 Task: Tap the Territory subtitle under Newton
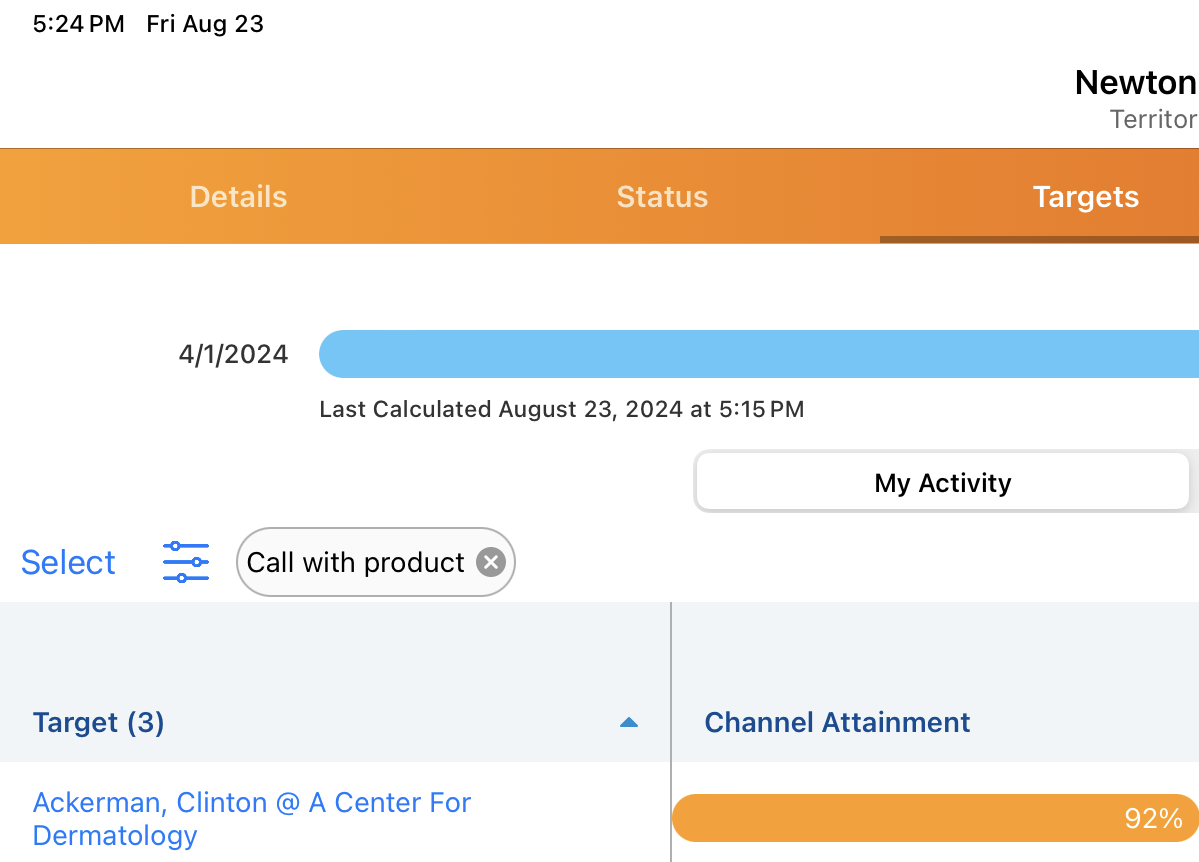[1153, 119]
